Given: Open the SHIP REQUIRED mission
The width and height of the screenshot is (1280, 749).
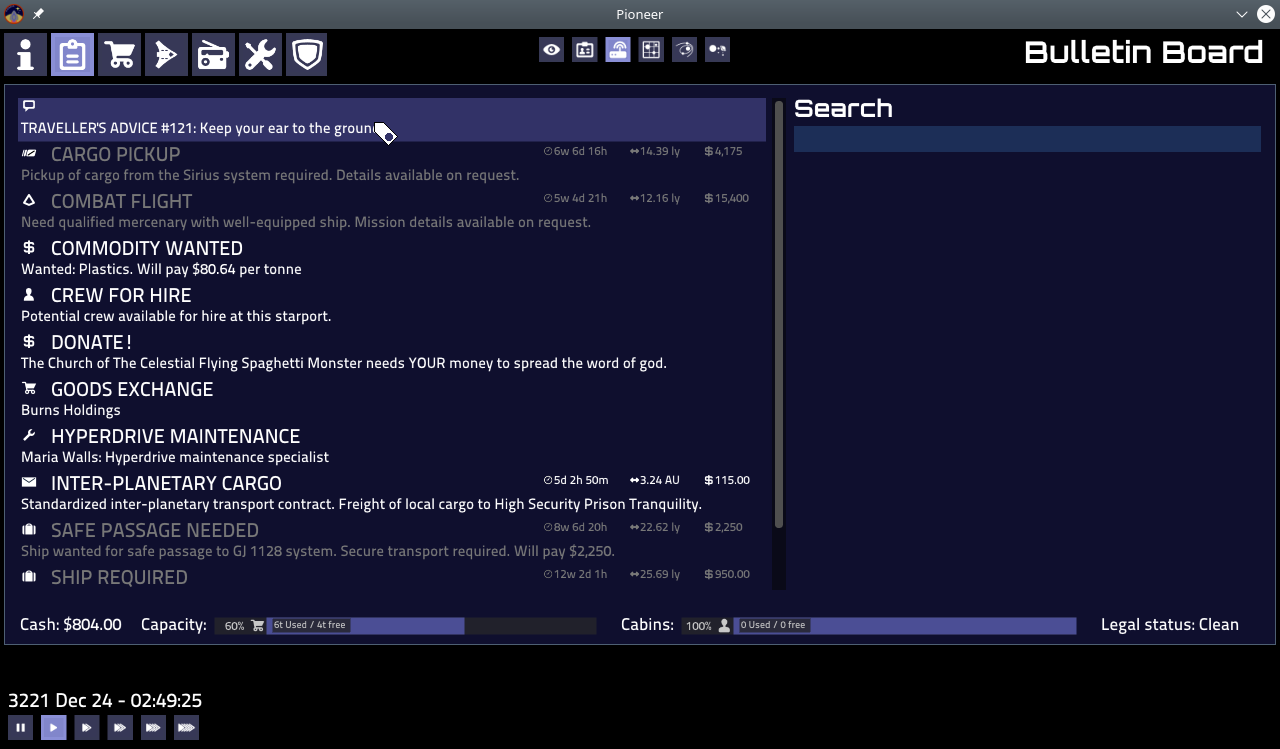Looking at the screenshot, I should tap(392, 577).
